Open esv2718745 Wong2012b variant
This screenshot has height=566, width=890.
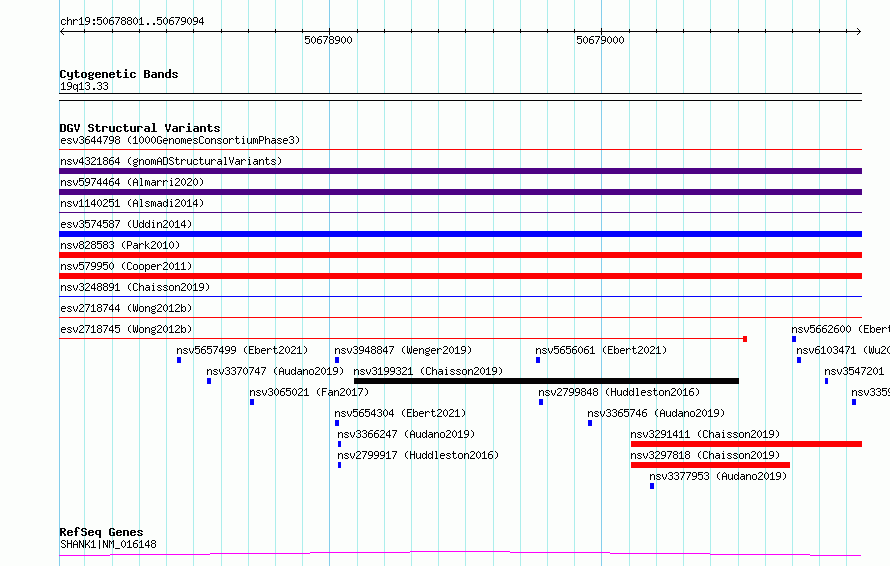click(x=126, y=329)
